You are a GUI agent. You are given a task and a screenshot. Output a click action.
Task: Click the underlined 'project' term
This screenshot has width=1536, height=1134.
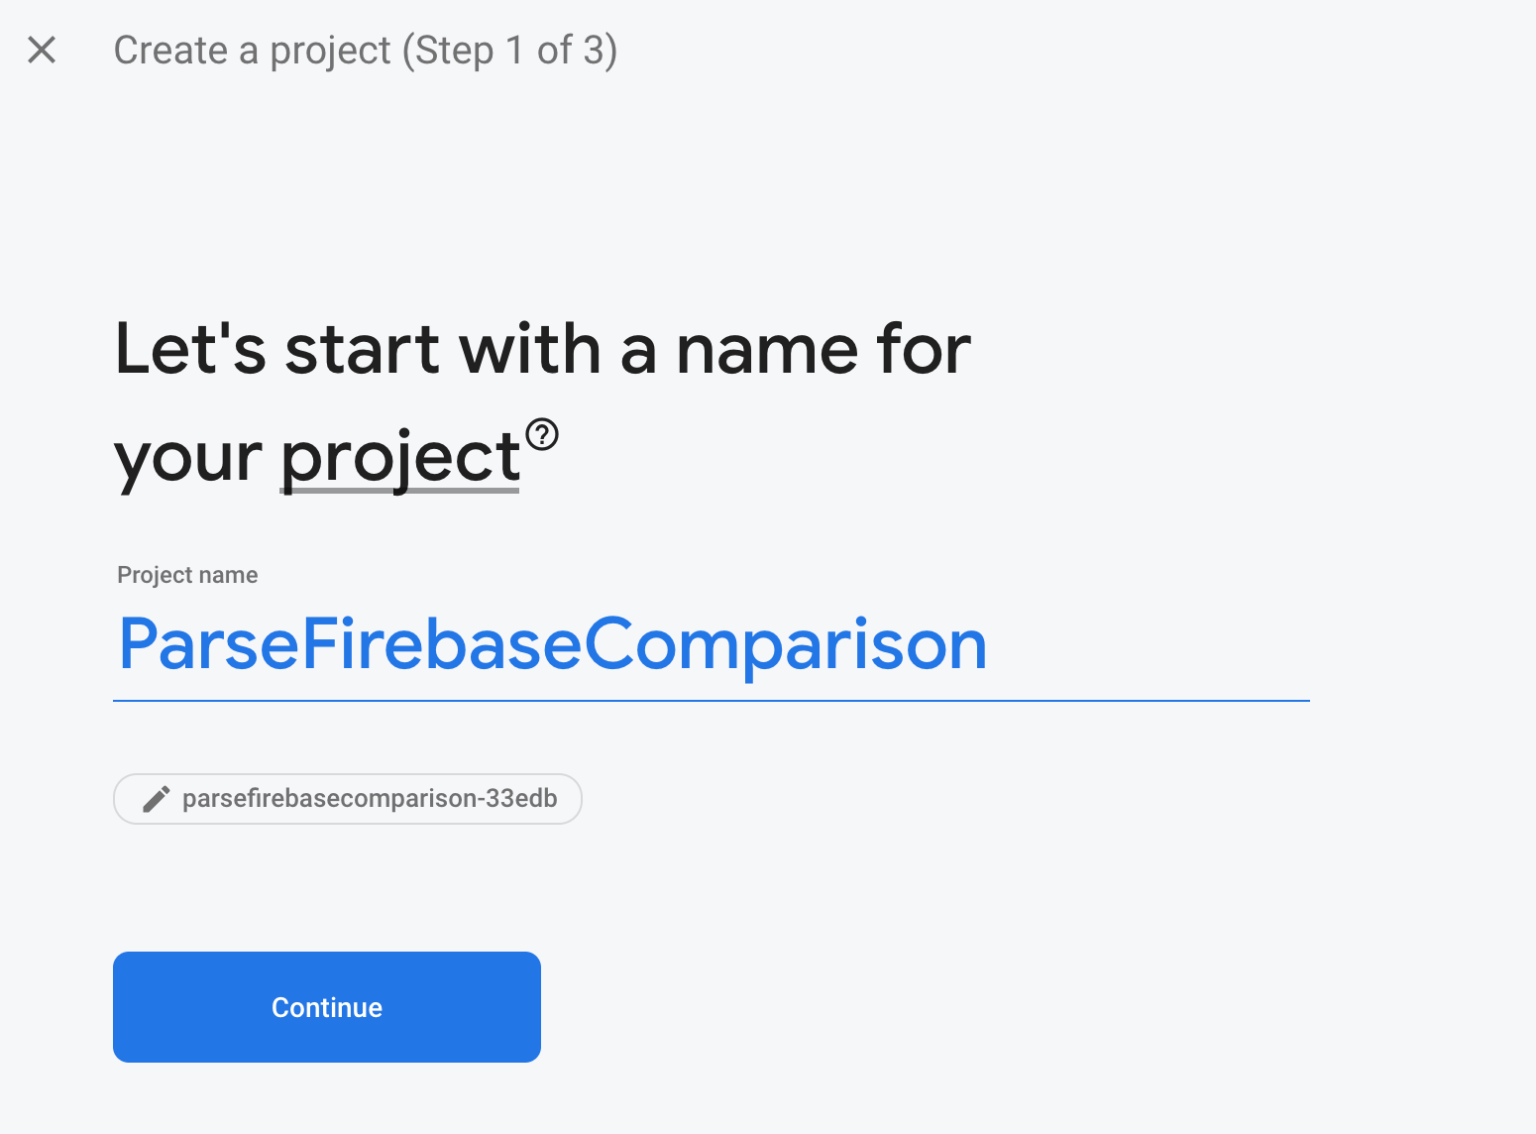coord(399,456)
